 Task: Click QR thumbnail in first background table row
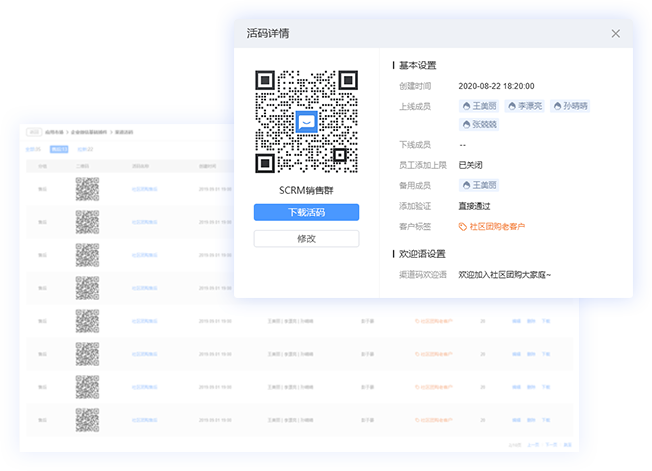point(87,189)
